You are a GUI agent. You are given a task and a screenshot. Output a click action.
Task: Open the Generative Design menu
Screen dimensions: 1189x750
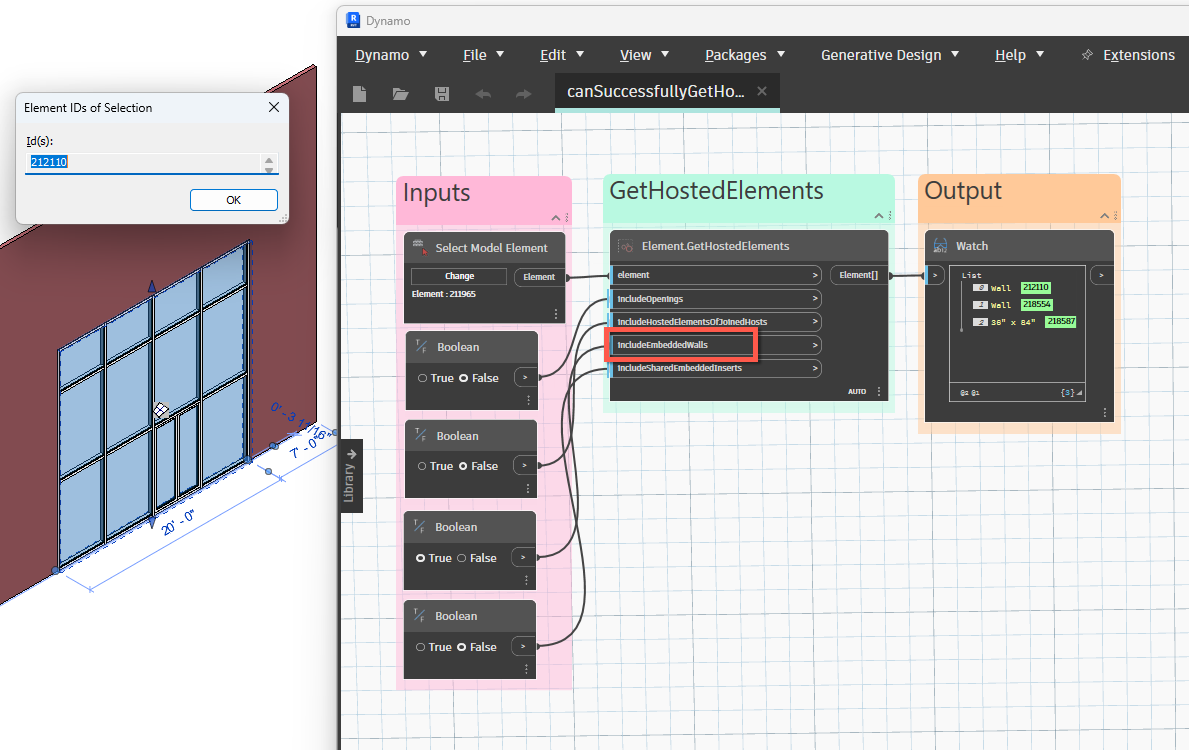890,55
